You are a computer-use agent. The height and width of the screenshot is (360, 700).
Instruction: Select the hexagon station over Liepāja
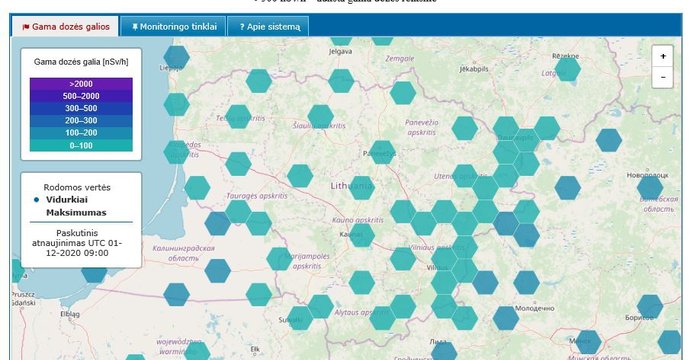(x=176, y=57)
